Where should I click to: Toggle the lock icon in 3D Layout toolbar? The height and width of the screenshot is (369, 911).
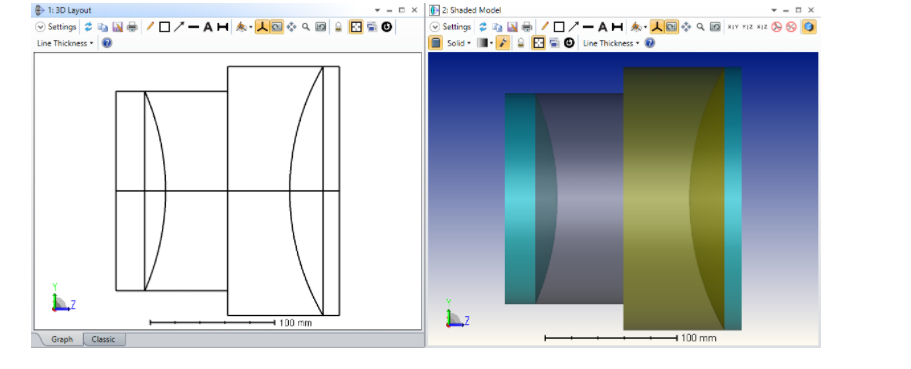pos(339,27)
